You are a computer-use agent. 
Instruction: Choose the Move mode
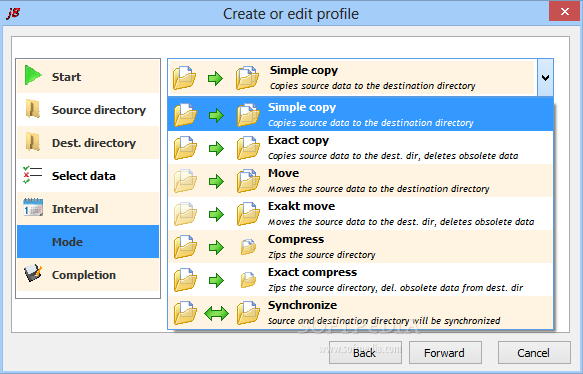[361, 181]
